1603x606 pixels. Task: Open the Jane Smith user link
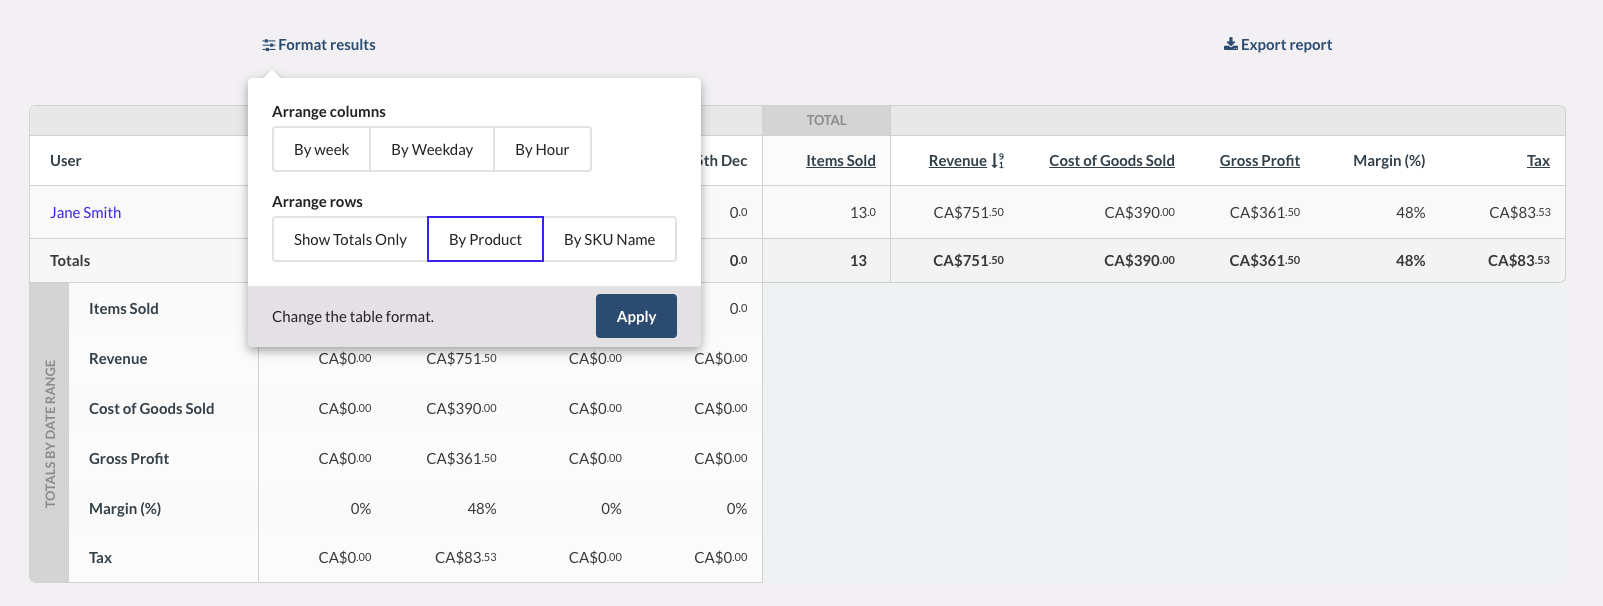[x=85, y=212]
